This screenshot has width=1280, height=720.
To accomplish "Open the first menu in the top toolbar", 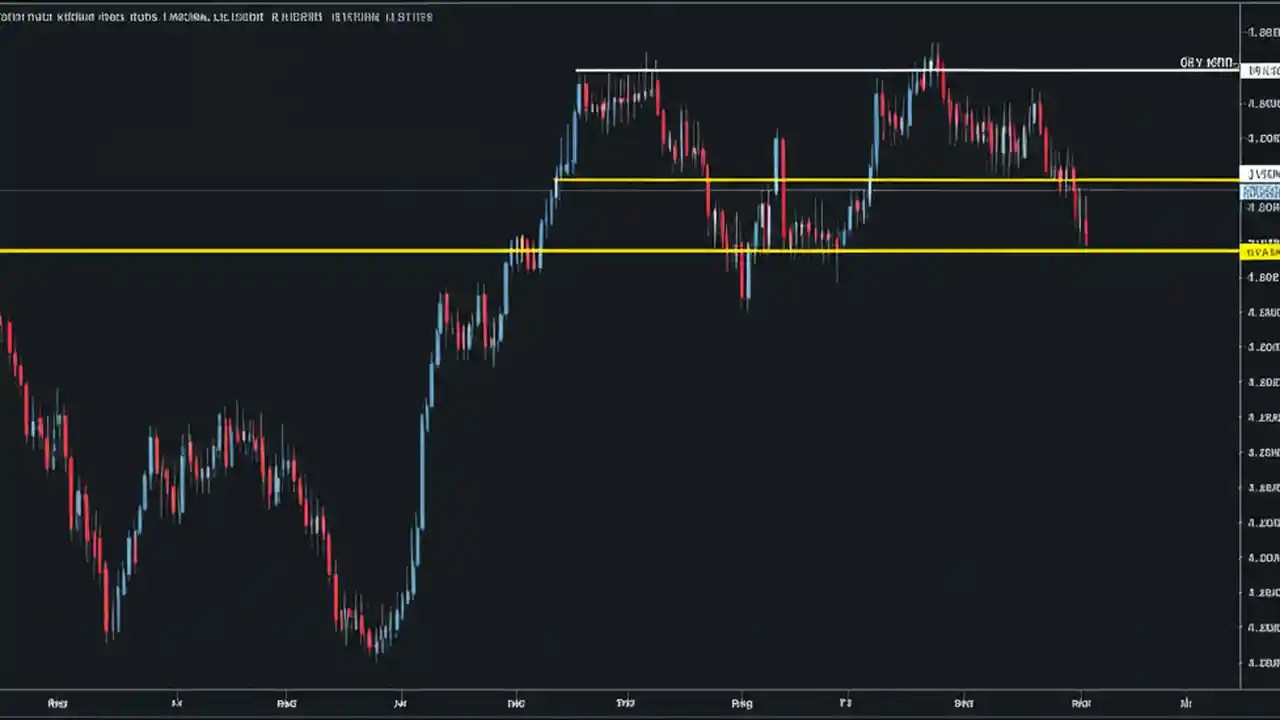I will click(20, 16).
